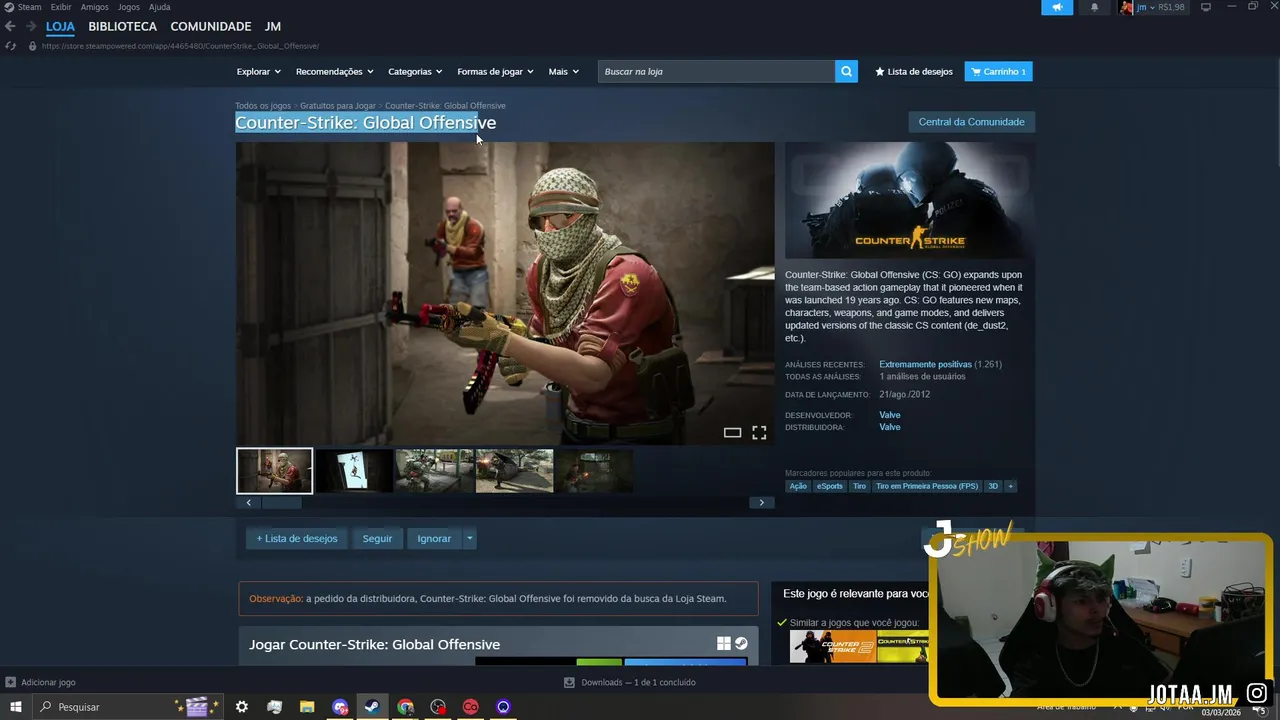Viewport: 1280px width, 720px height.
Task: Expand Formas de jogar dropdown
Action: point(495,71)
